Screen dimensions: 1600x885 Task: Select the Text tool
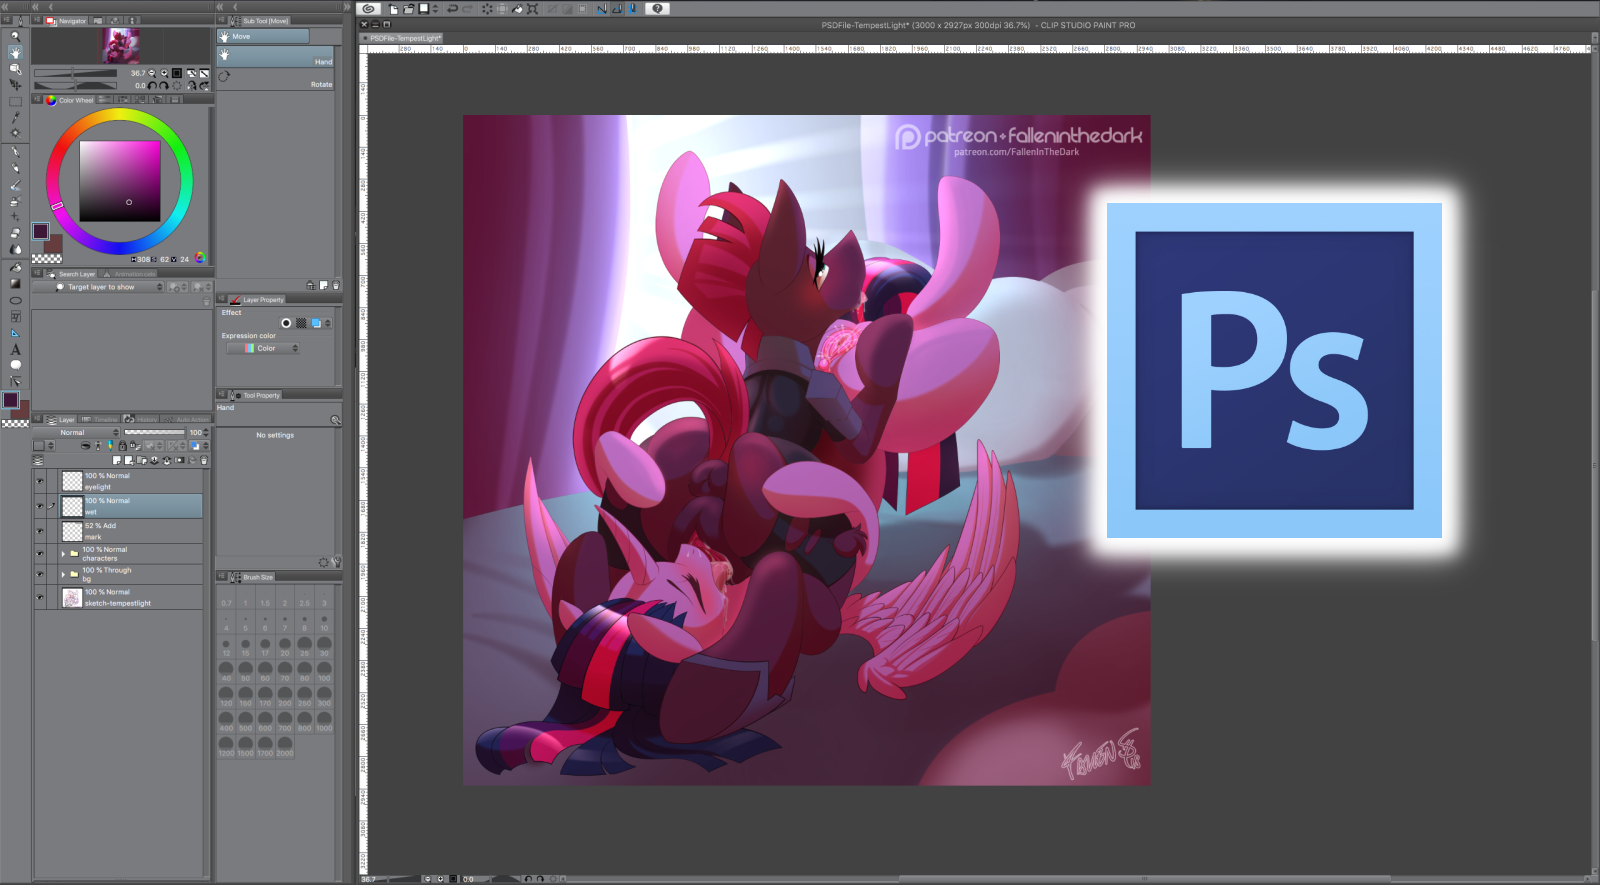(x=15, y=349)
